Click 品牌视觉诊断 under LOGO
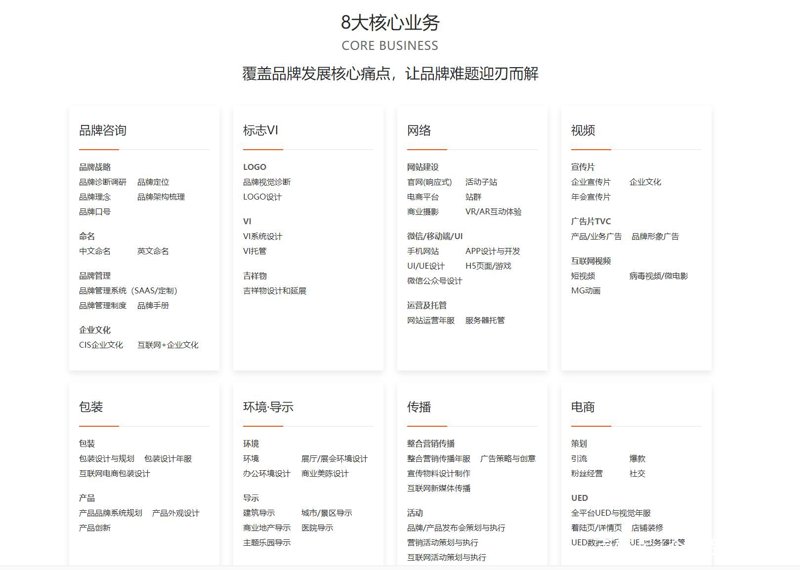The width and height of the screenshot is (800, 570). [x=267, y=182]
